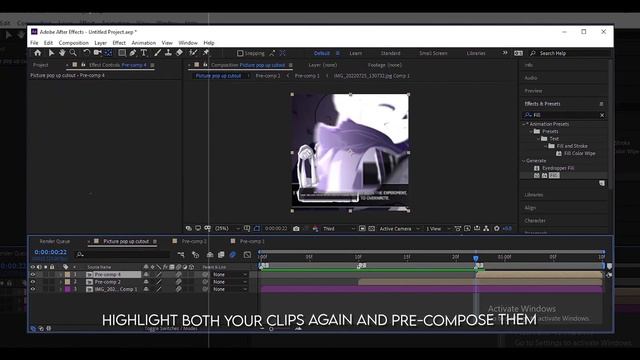The width and height of the screenshot is (640, 360).
Task: Select the Rectangle shape tool
Action: tap(122, 53)
